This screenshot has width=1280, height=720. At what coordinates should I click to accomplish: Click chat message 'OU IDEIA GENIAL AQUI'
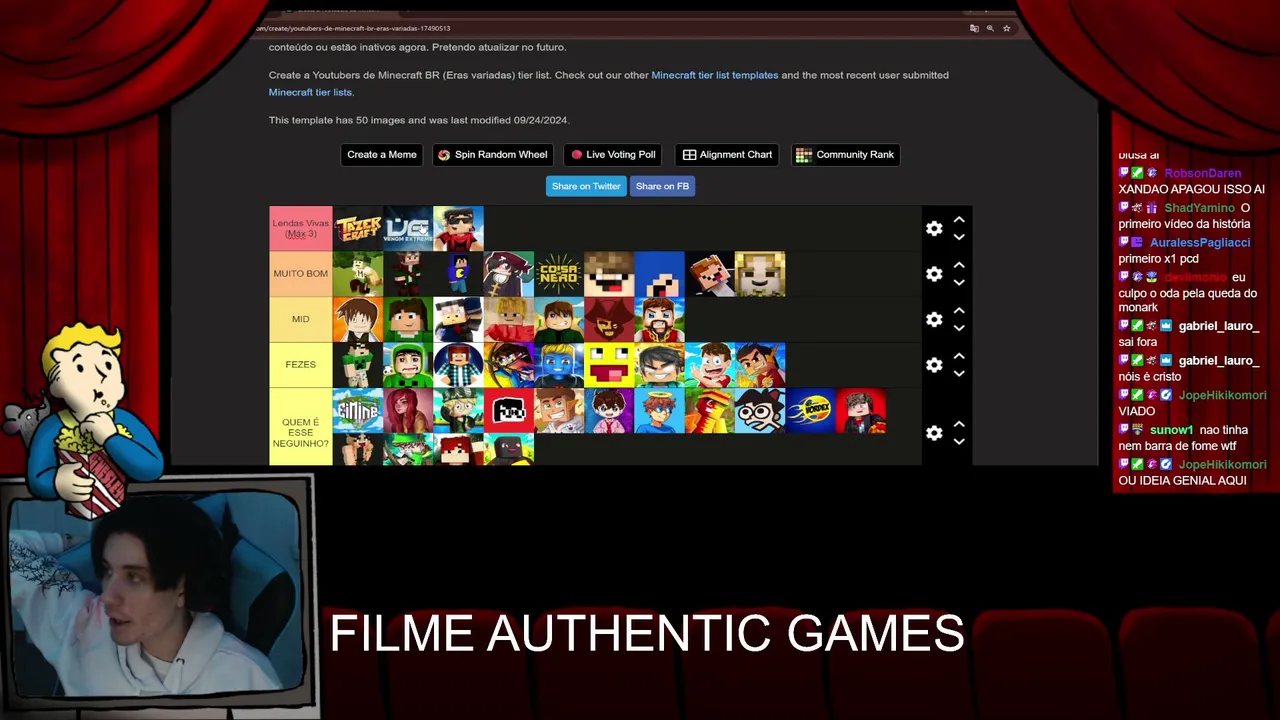click(x=1182, y=481)
